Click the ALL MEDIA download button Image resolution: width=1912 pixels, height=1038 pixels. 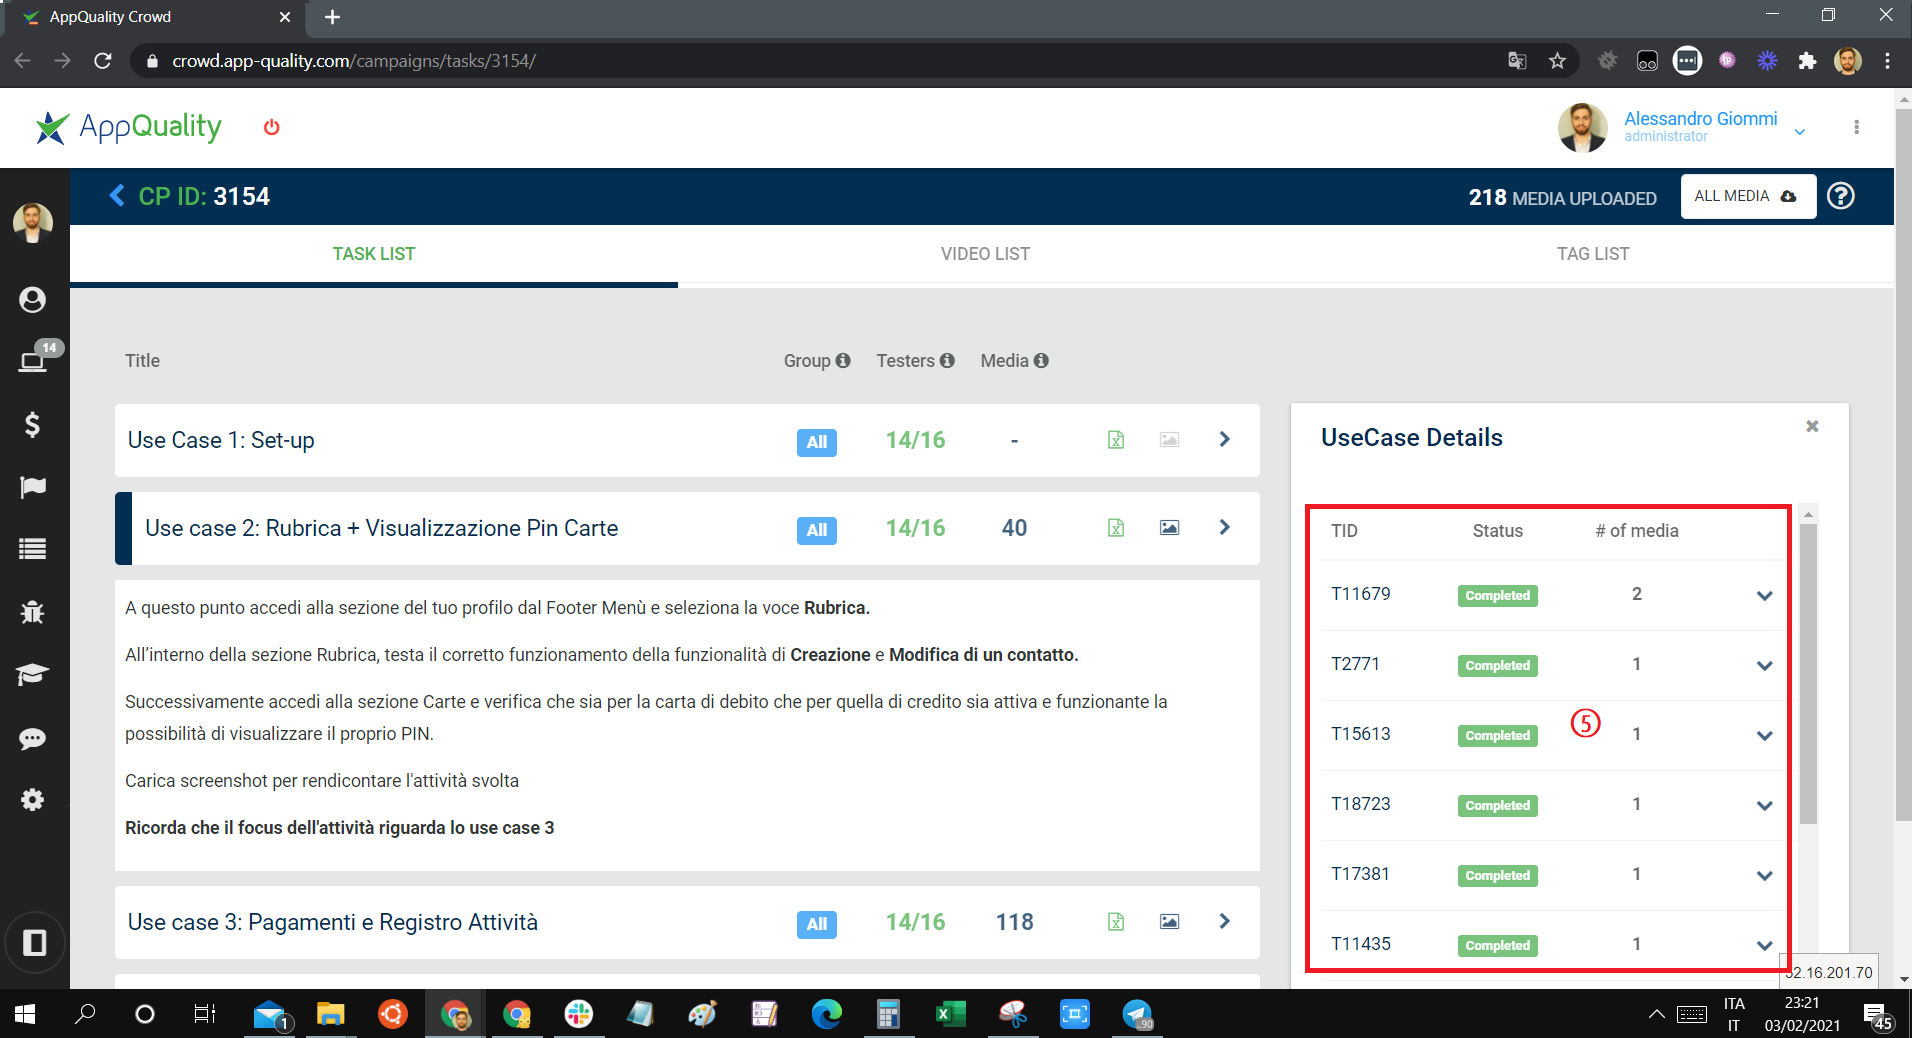tap(1748, 196)
